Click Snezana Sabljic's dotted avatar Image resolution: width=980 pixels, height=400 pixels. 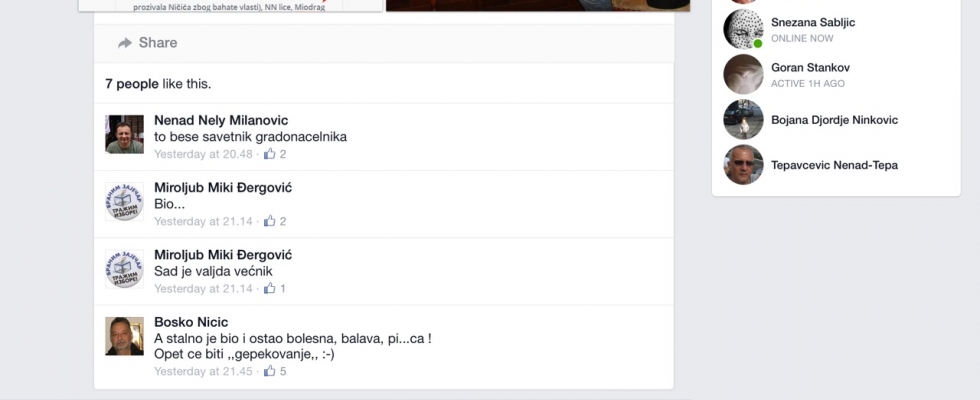tap(743, 29)
